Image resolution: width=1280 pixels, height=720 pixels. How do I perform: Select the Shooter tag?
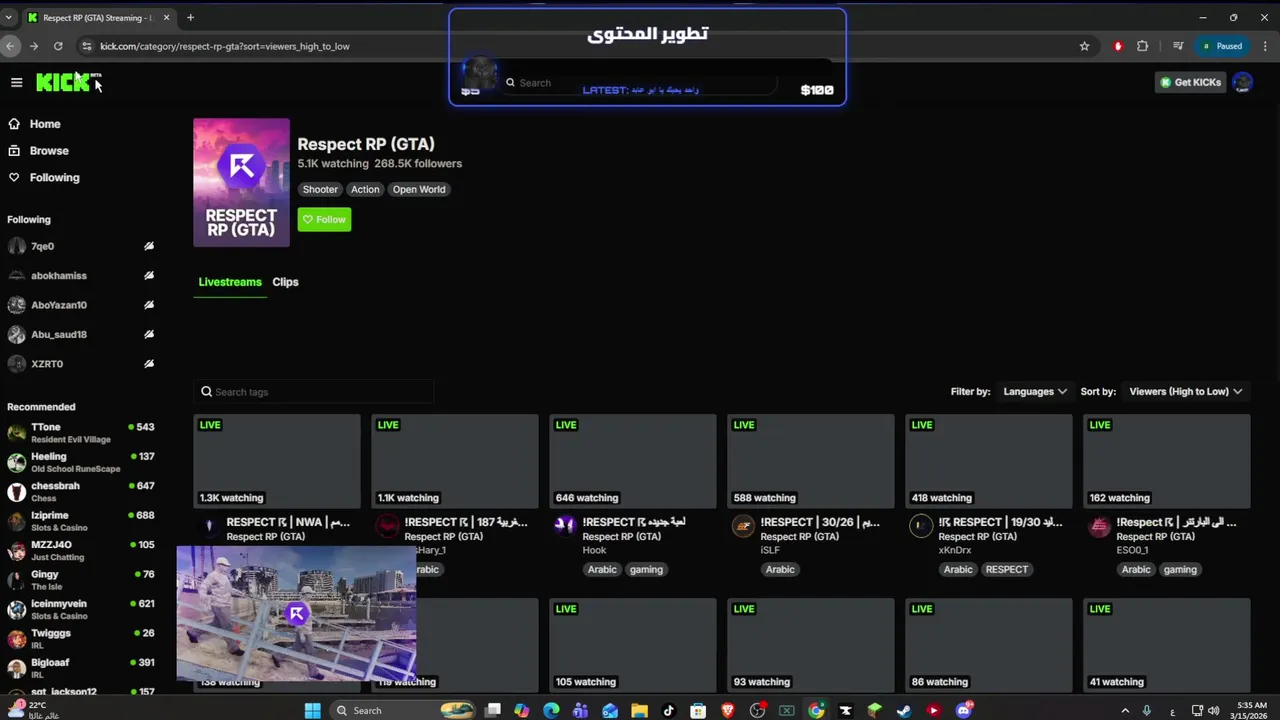point(320,189)
